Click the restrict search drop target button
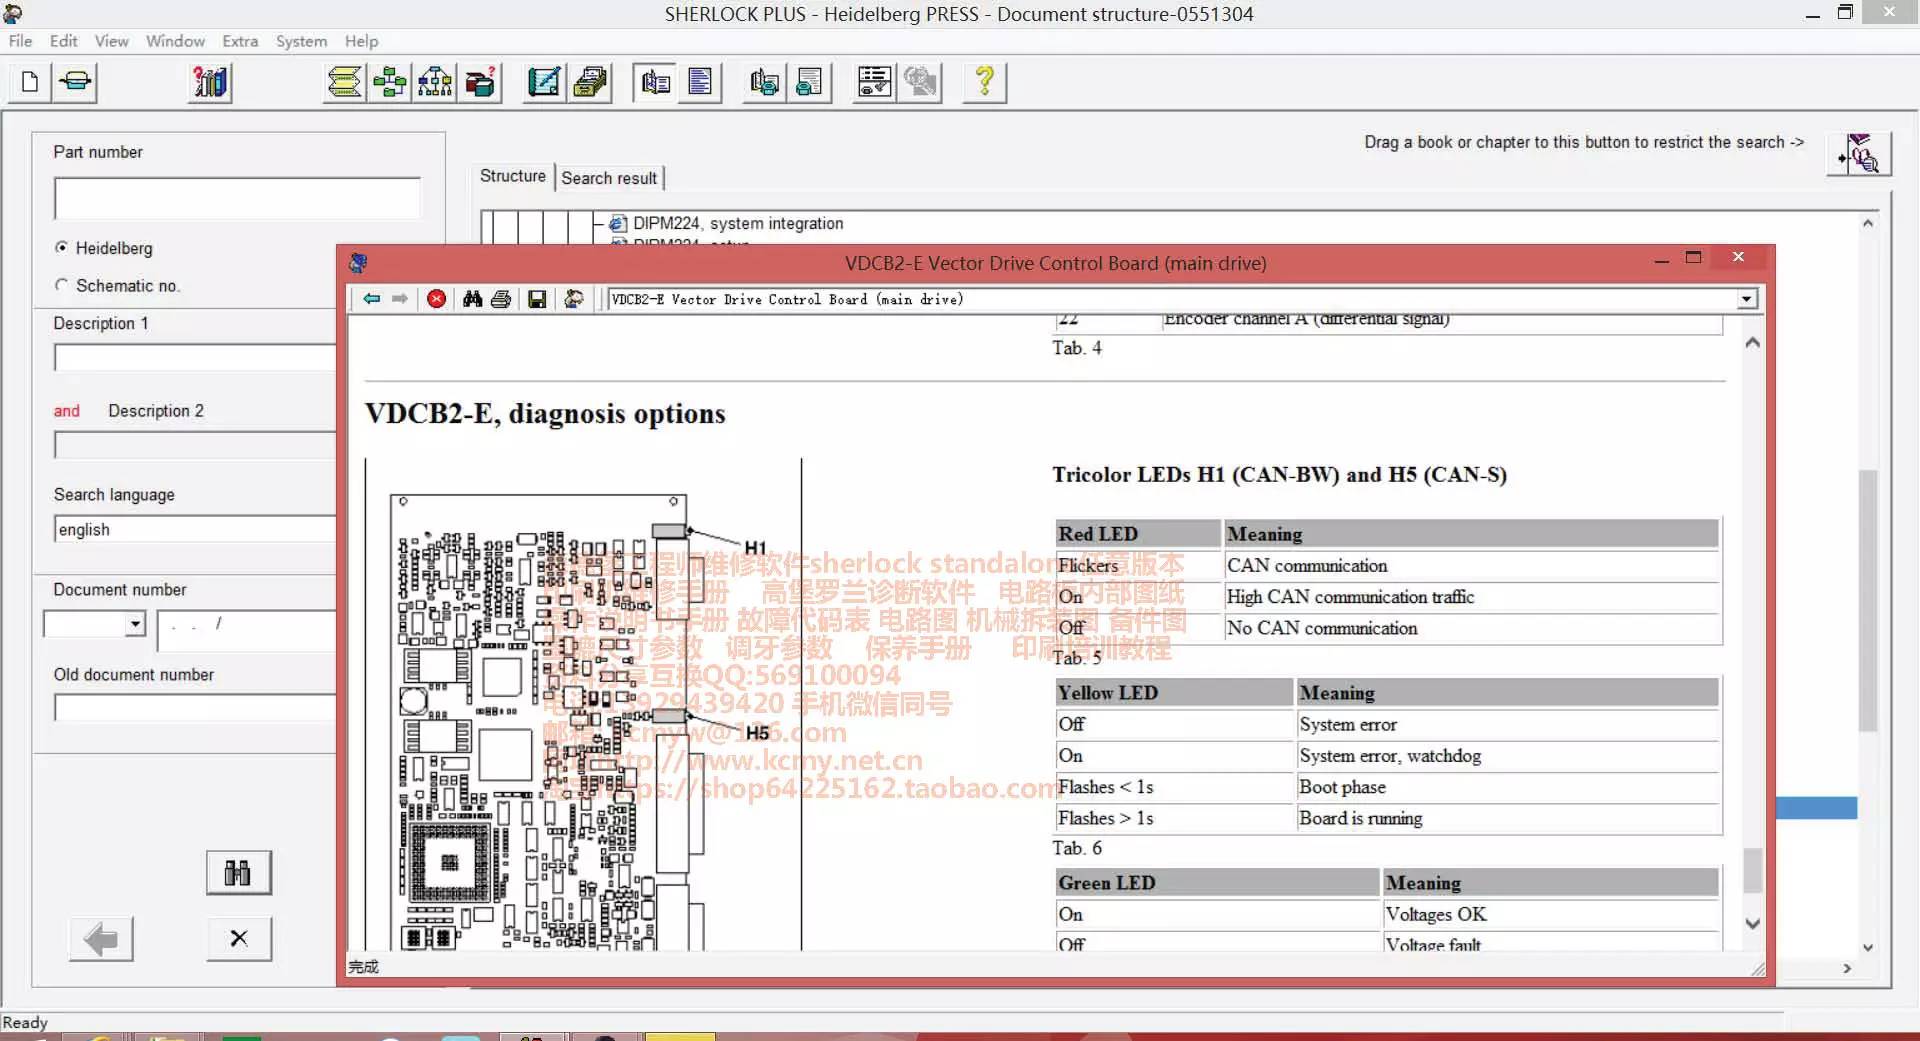 (x=1859, y=154)
